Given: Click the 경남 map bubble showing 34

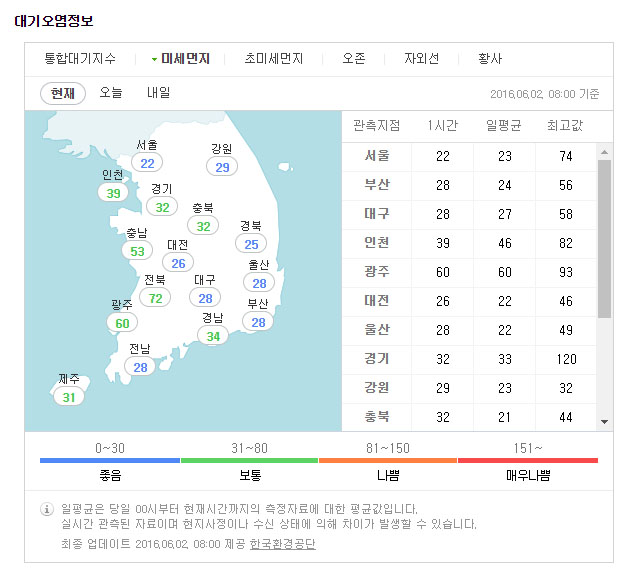Looking at the screenshot, I should (x=213, y=336).
